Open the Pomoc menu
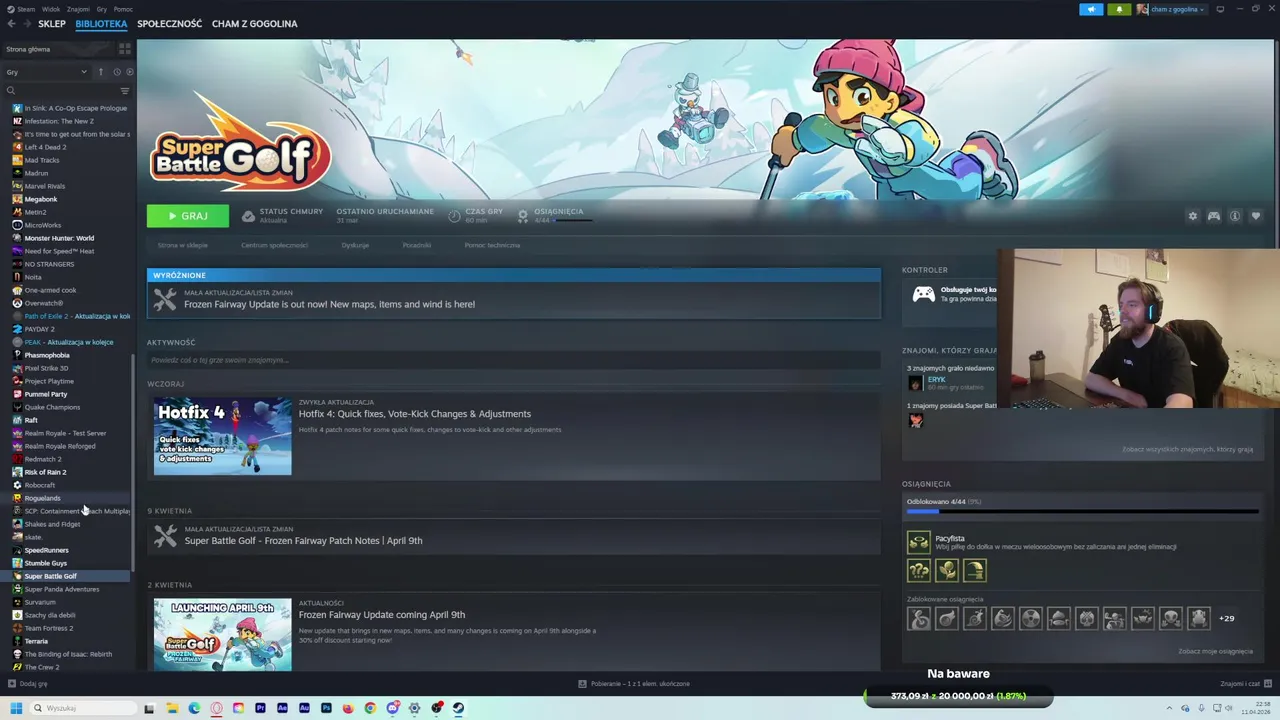Screen dimensions: 1280x720 [x=123, y=9]
